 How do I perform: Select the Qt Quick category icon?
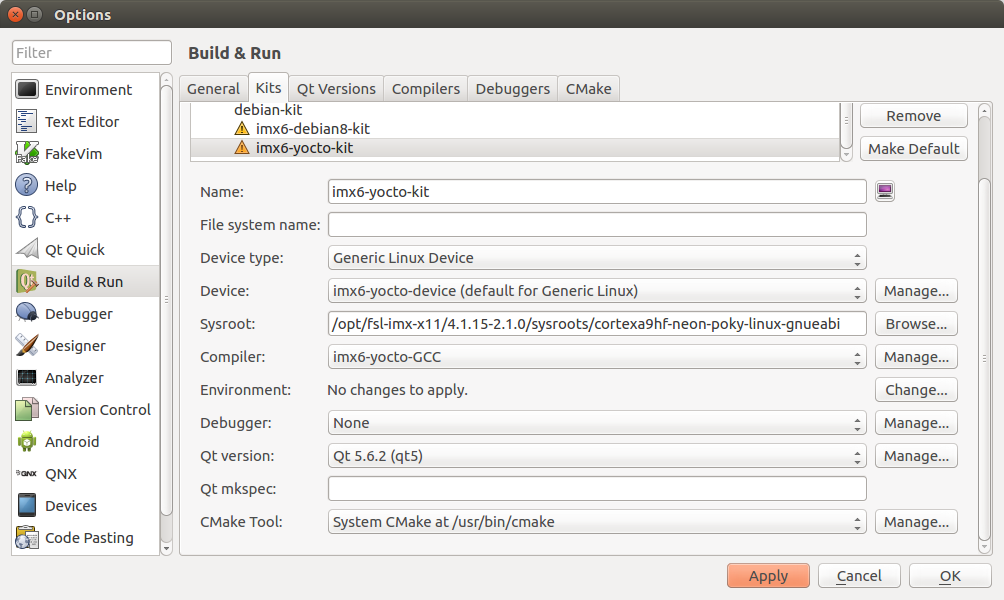click(x=28, y=250)
